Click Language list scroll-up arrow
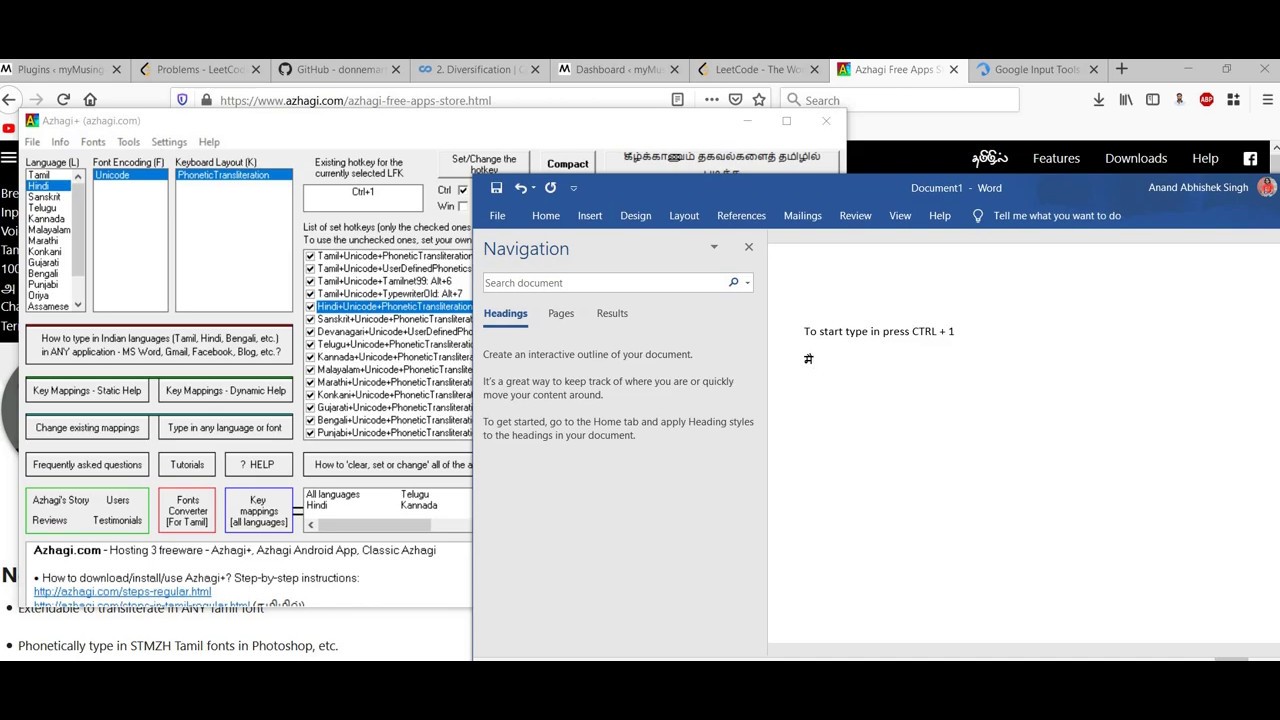This screenshot has width=1280, height=720. coord(78,176)
